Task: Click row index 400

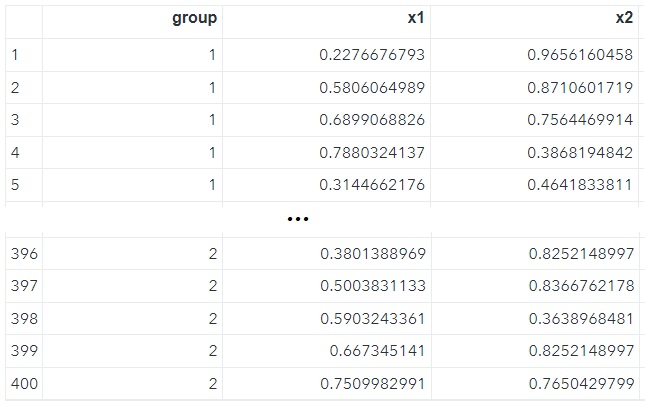Action: [x=23, y=384]
